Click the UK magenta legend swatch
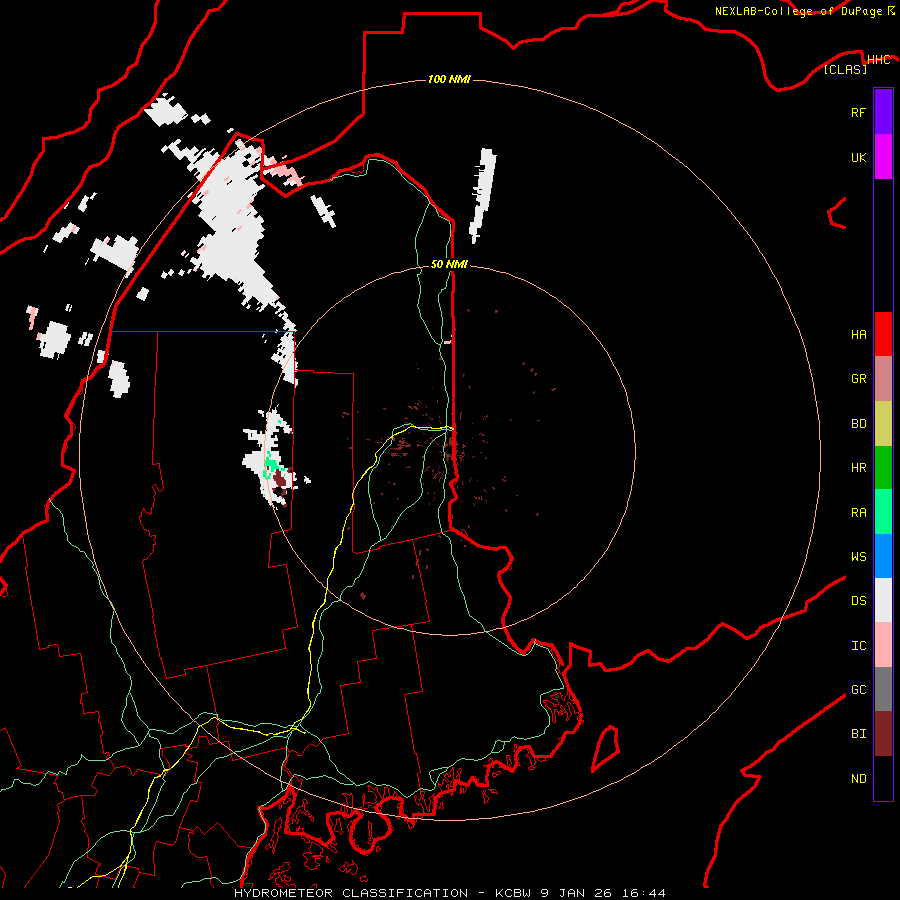The height and width of the screenshot is (900, 900). coord(883,157)
